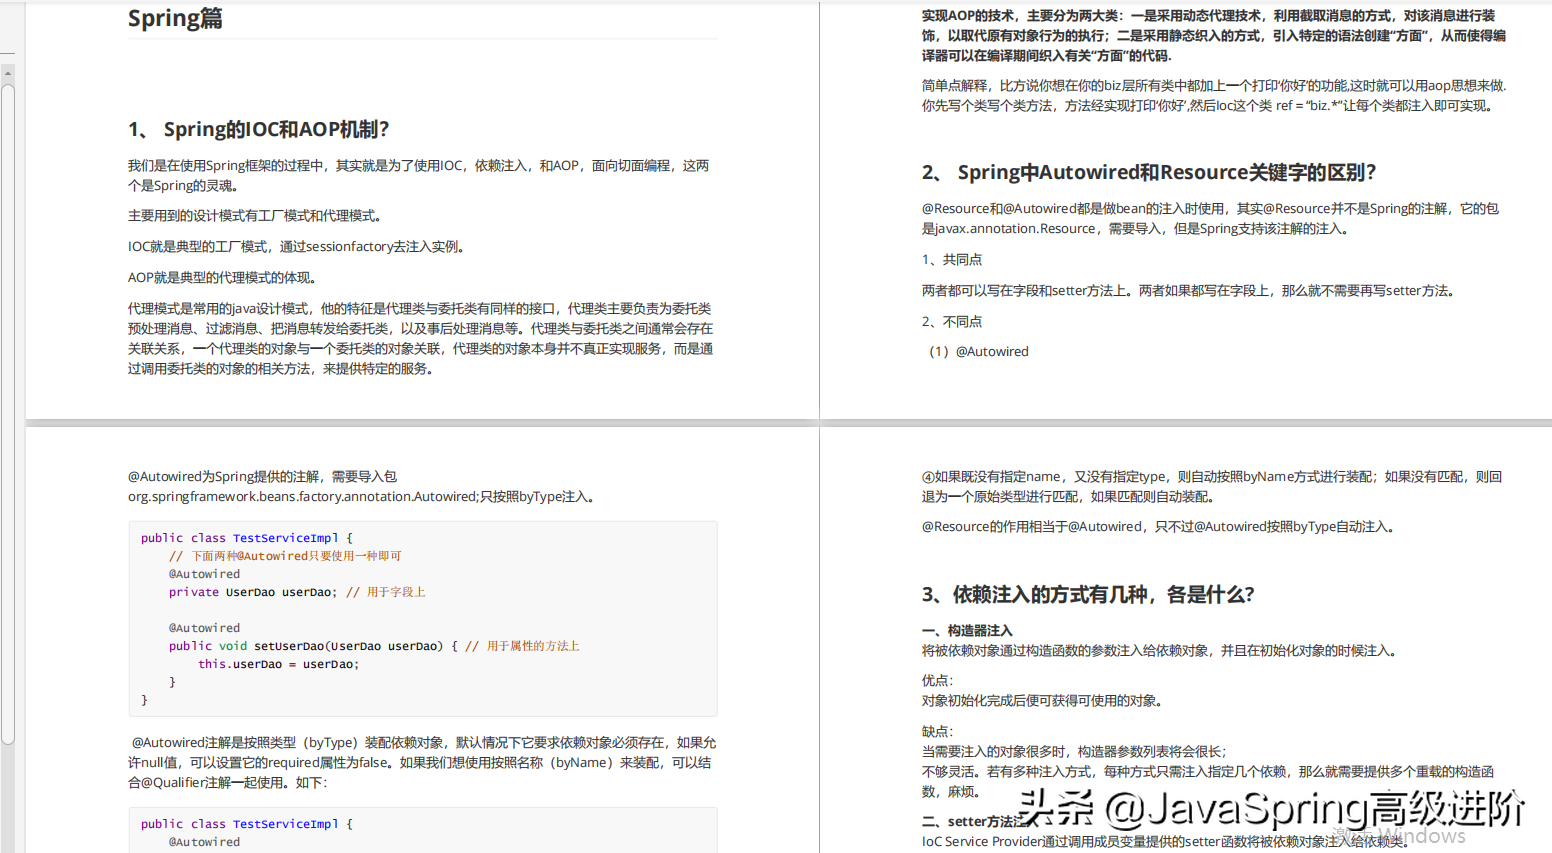Click paragraph starting '简单点解释'

click(x=1214, y=96)
